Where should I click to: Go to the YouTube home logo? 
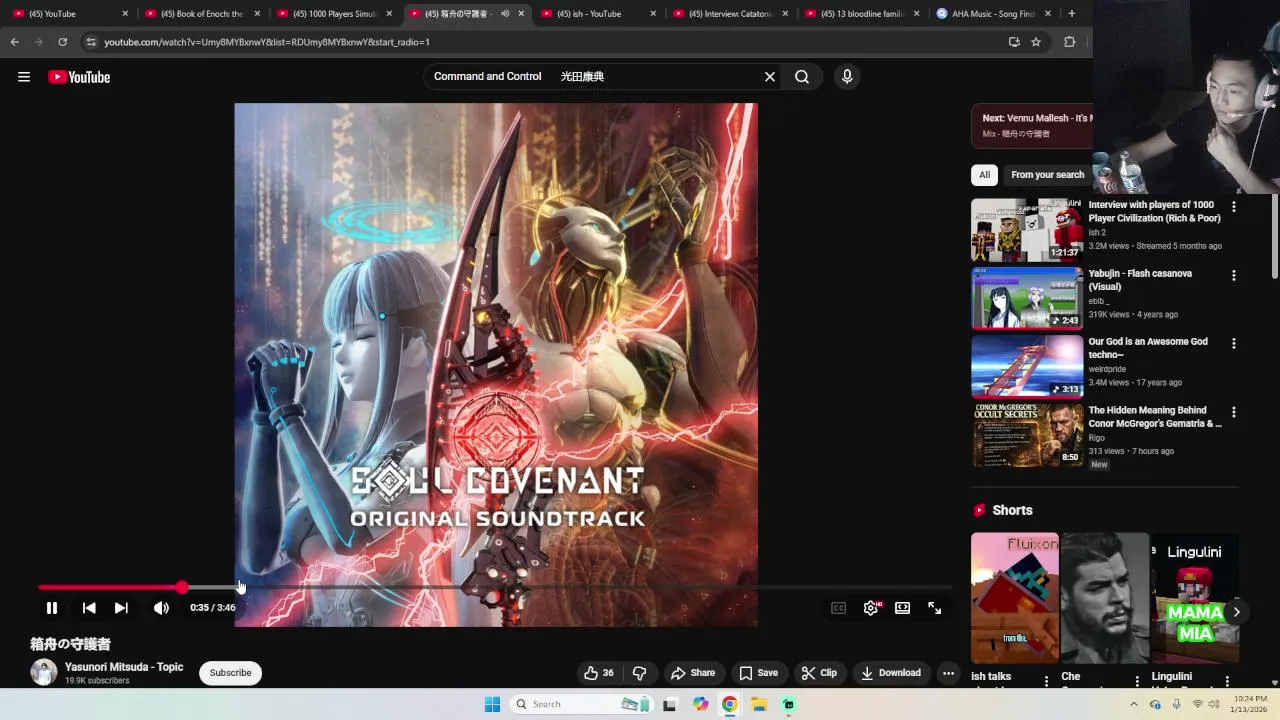click(x=79, y=77)
